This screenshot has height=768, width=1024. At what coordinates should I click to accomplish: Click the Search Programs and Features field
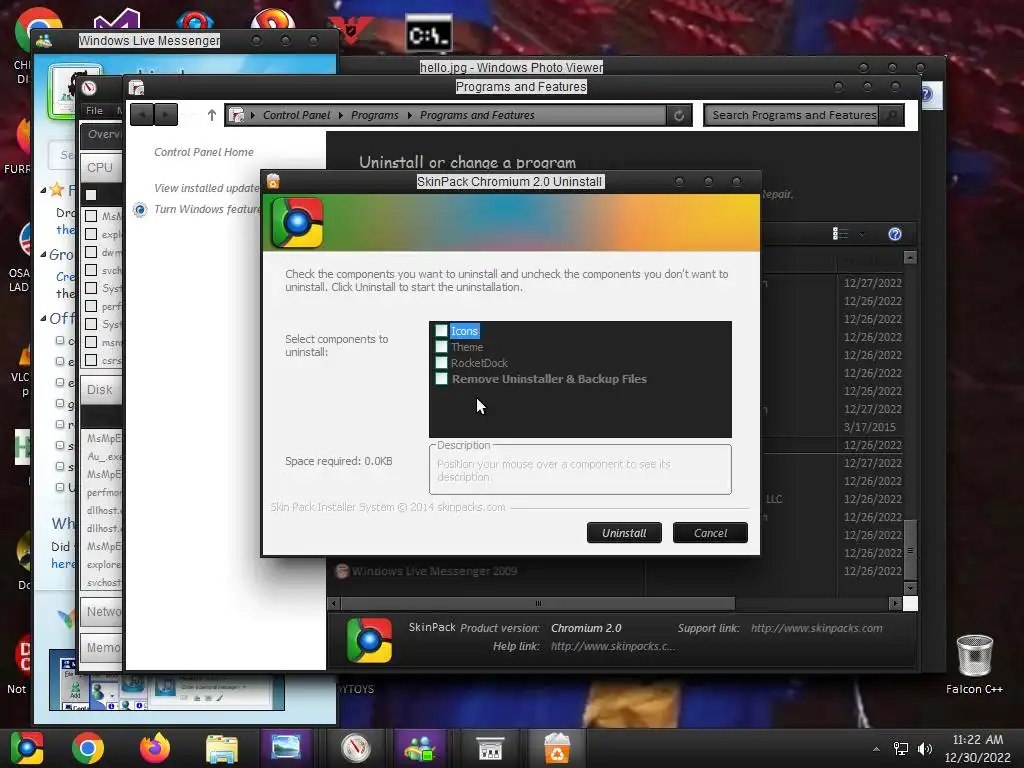pos(792,116)
